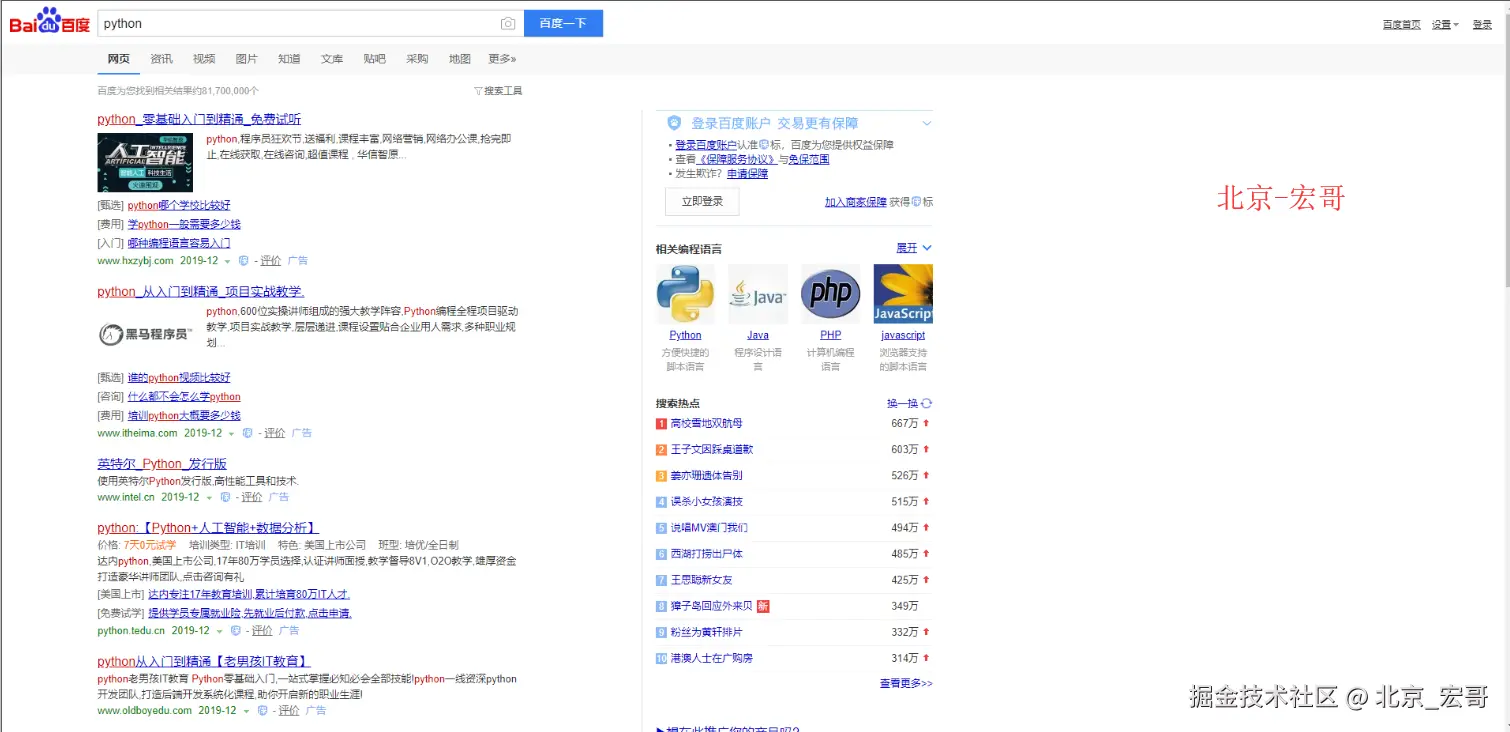Viewport: 1510px width, 732px height.
Task: Switch to the 采购 tab
Action: click(x=417, y=59)
